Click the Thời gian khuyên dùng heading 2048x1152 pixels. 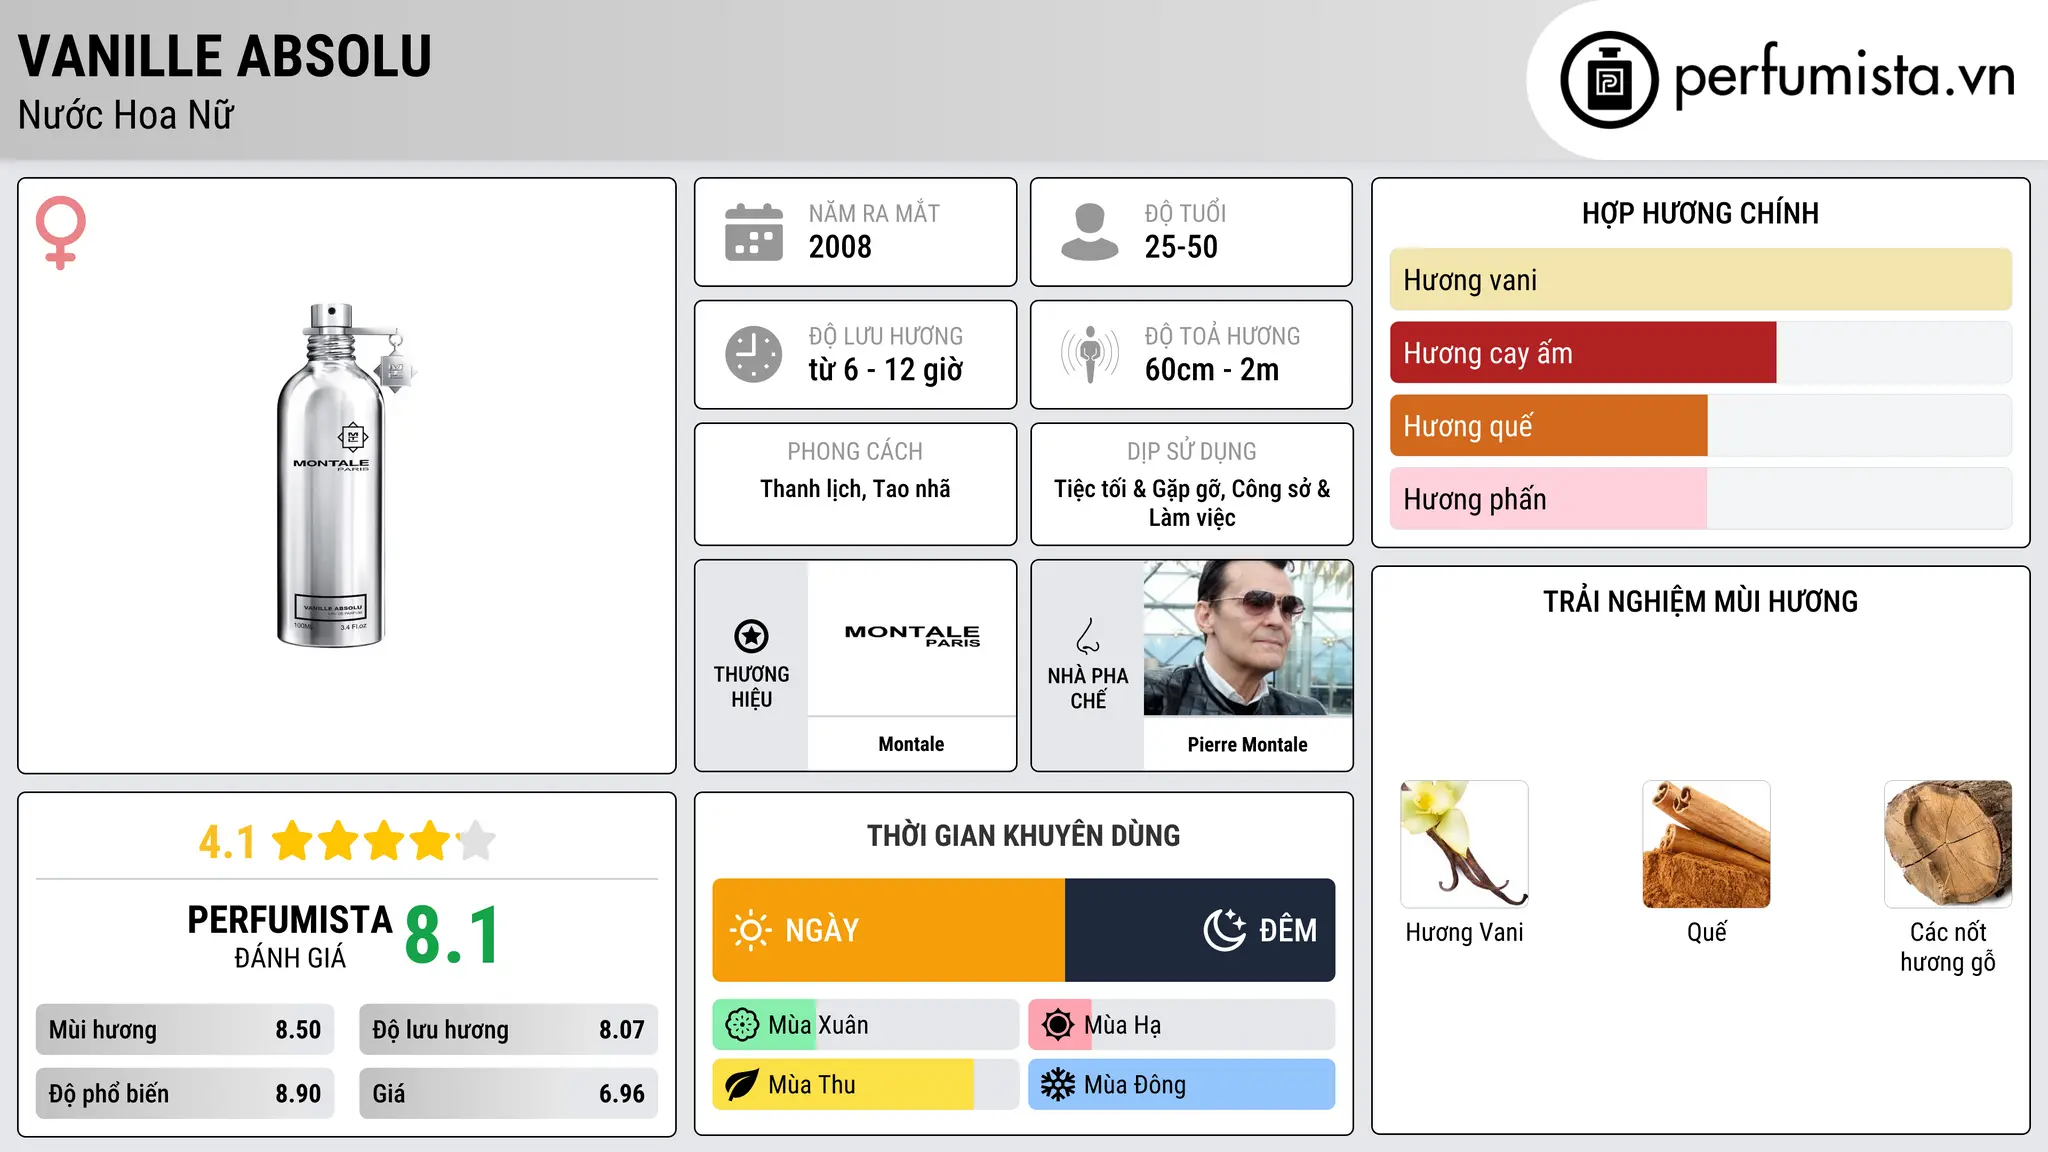[x=1023, y=836]
